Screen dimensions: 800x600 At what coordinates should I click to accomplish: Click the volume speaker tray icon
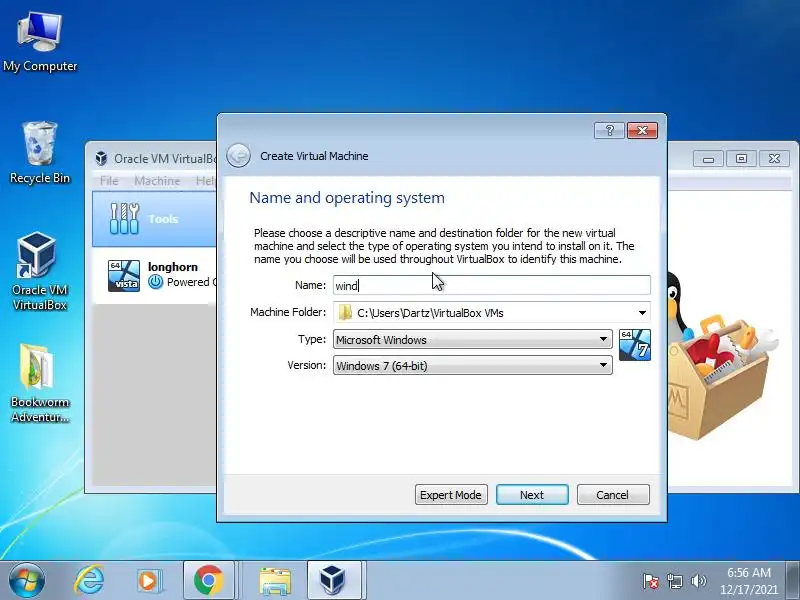[x=698, y=581]
